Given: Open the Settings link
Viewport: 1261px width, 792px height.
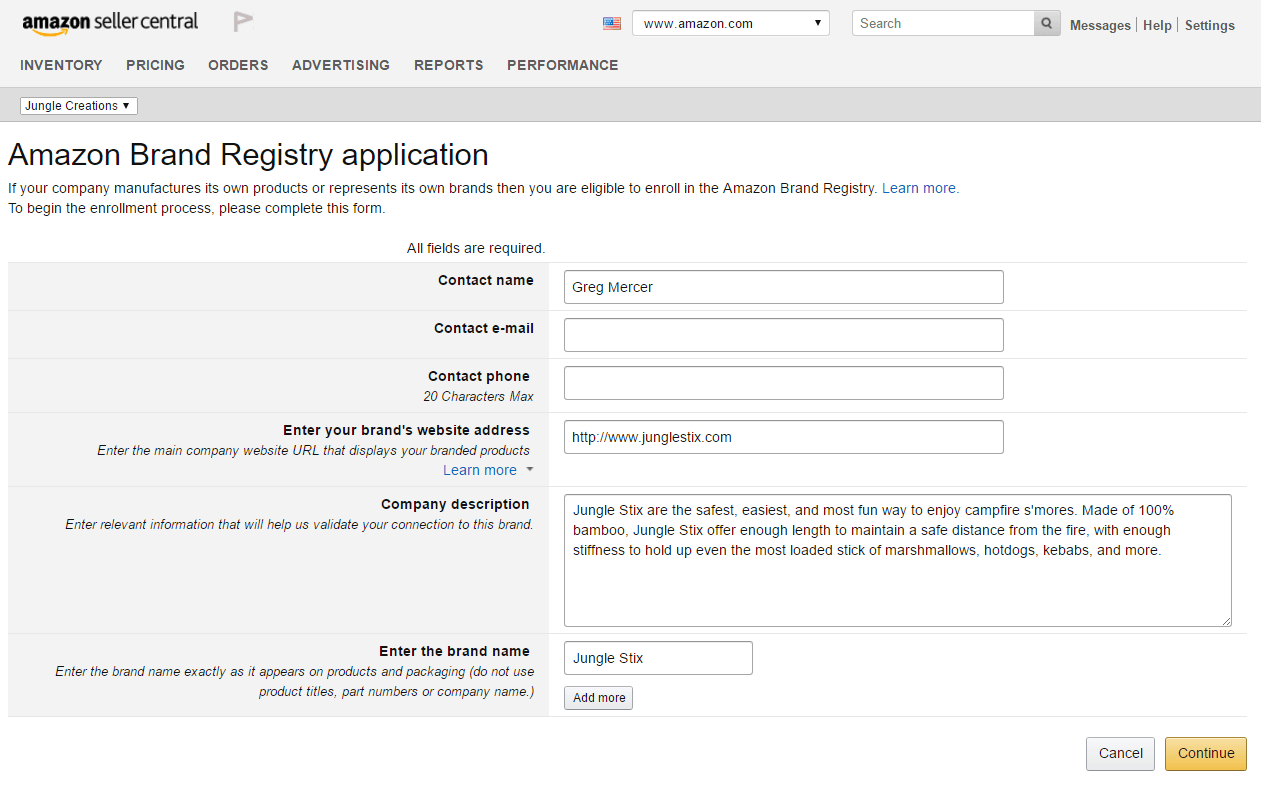Looking at the screenshot, I should pyautogui.click(x=1210, y=25).
